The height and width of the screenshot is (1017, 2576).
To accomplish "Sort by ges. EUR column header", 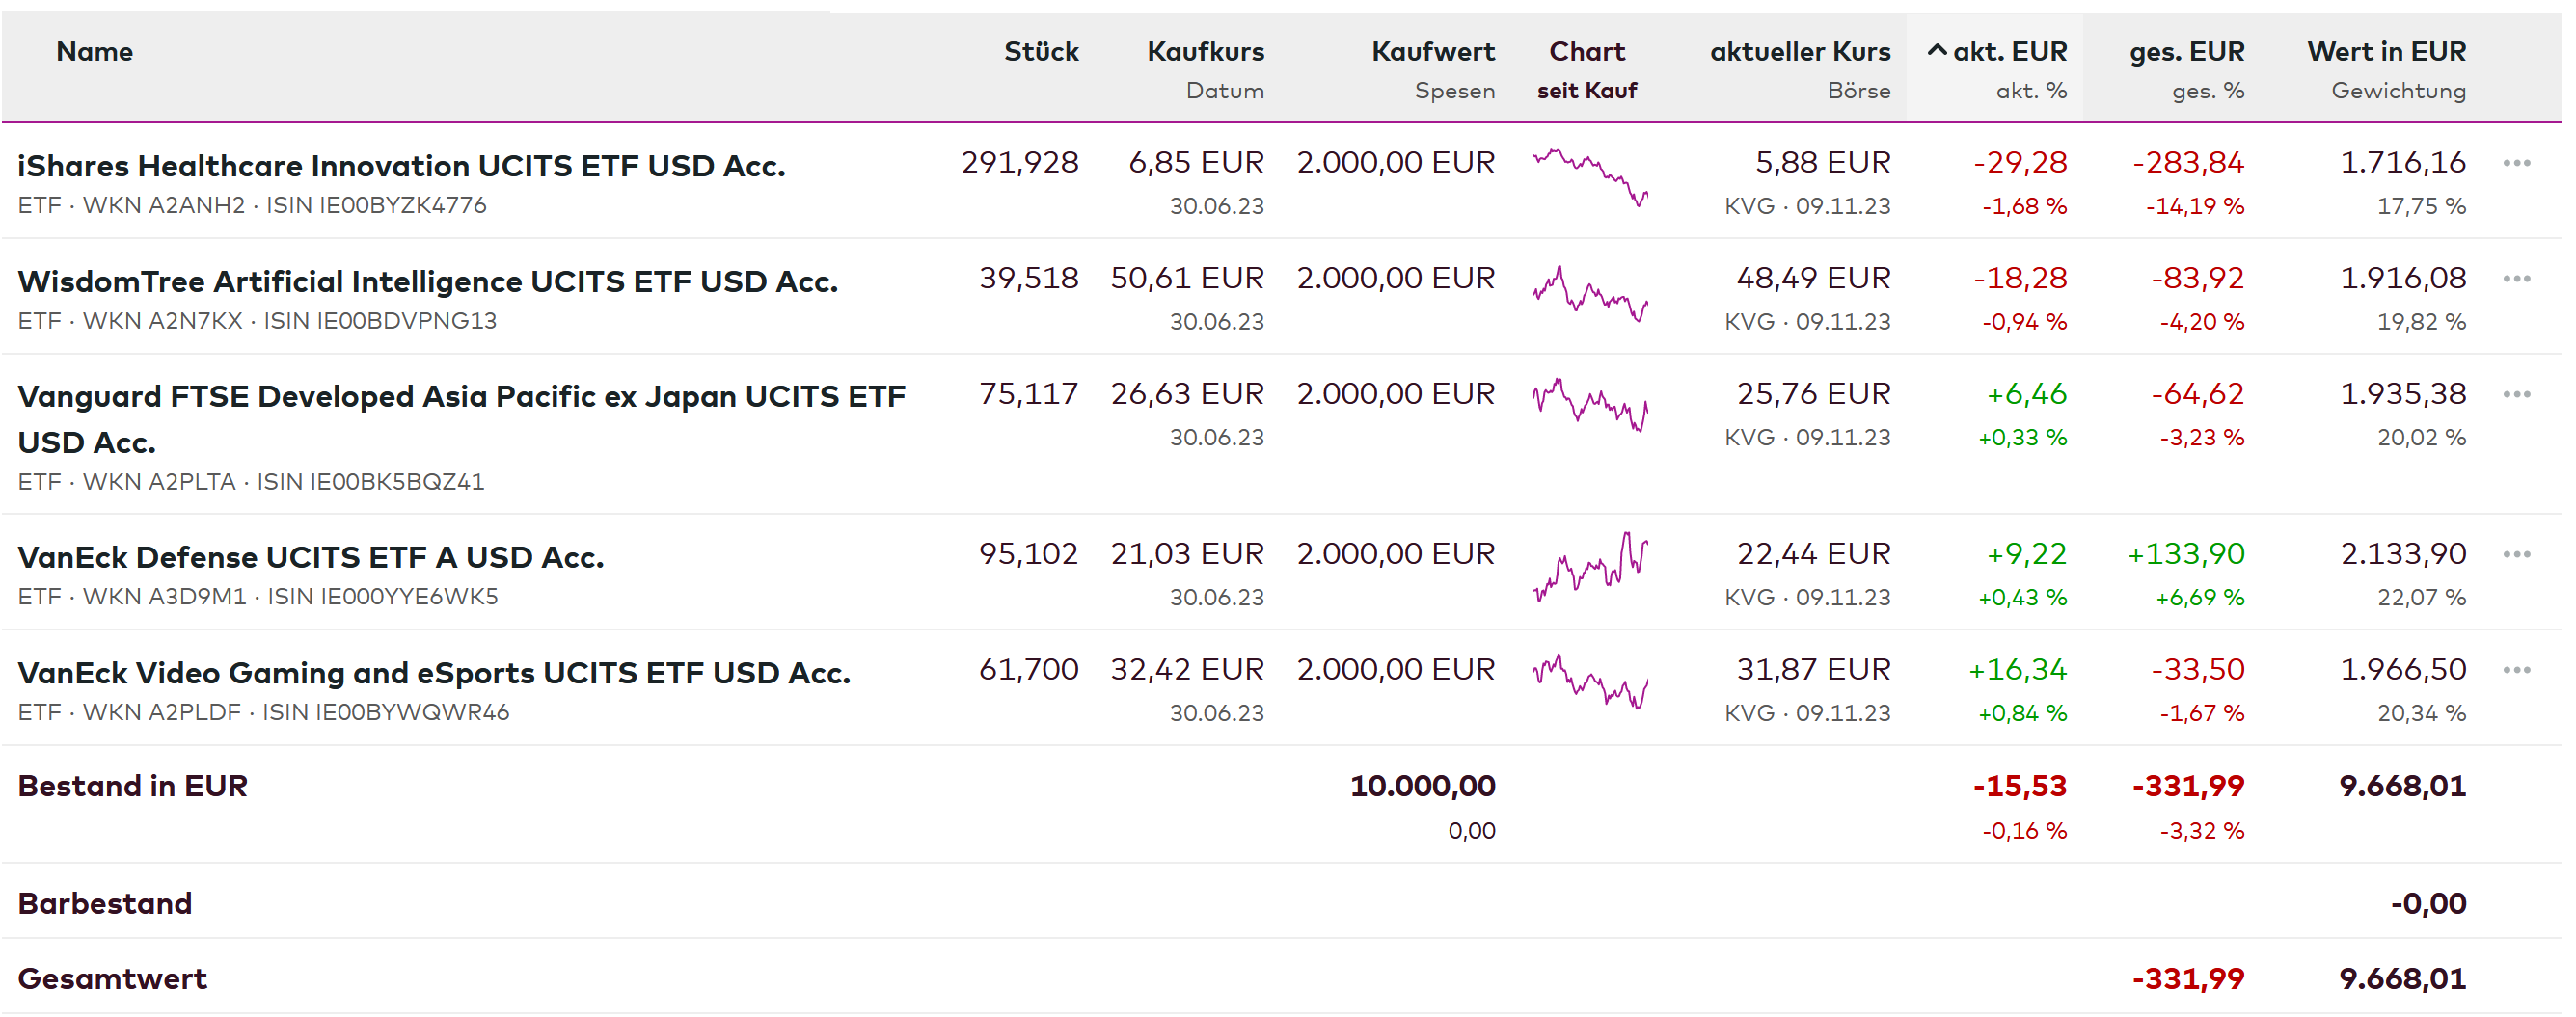I will coord(2186,52).
